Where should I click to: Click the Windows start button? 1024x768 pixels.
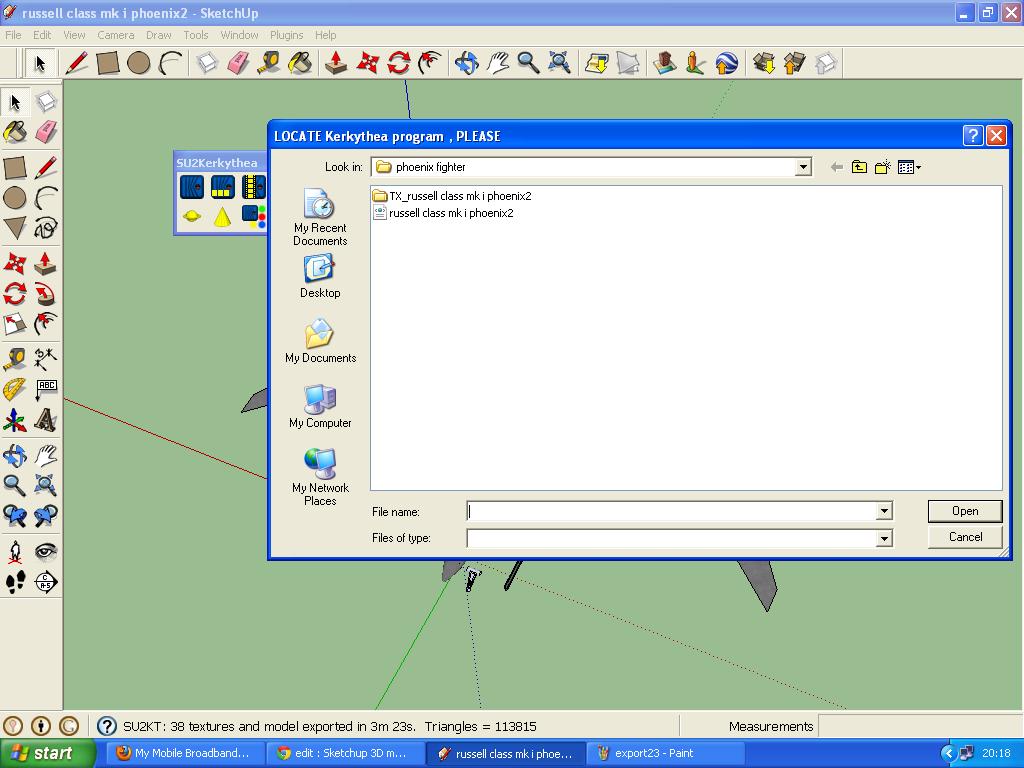(x=47, y=753)
